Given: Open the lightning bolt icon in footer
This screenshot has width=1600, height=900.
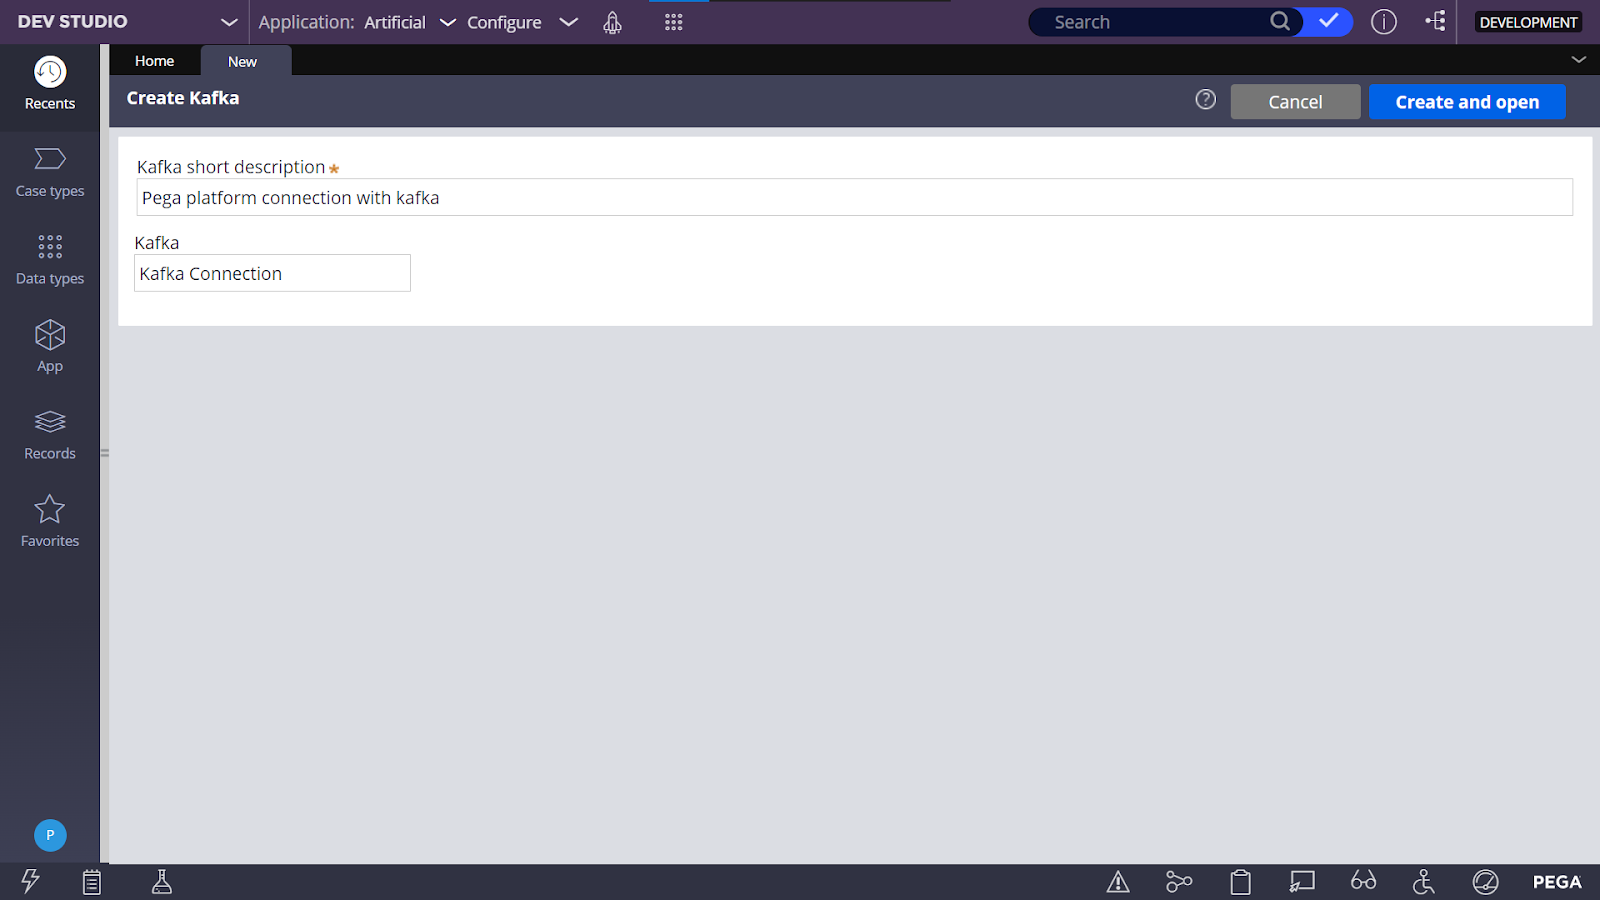Looking at the screenshot, I should 30,881.
